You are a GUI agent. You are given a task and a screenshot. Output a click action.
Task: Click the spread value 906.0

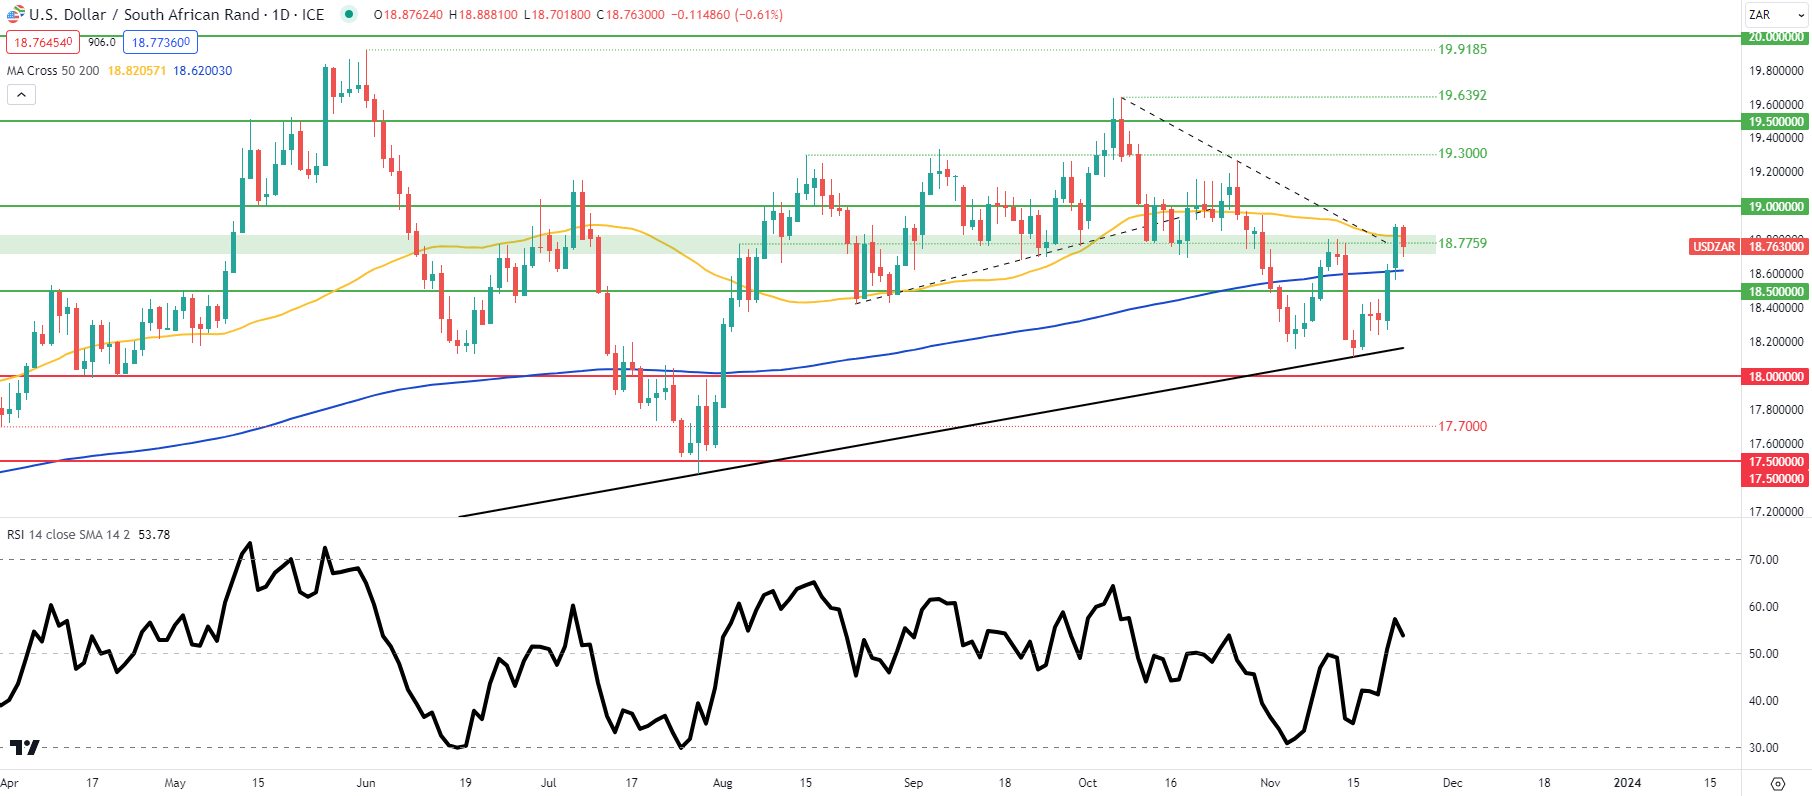101,42
